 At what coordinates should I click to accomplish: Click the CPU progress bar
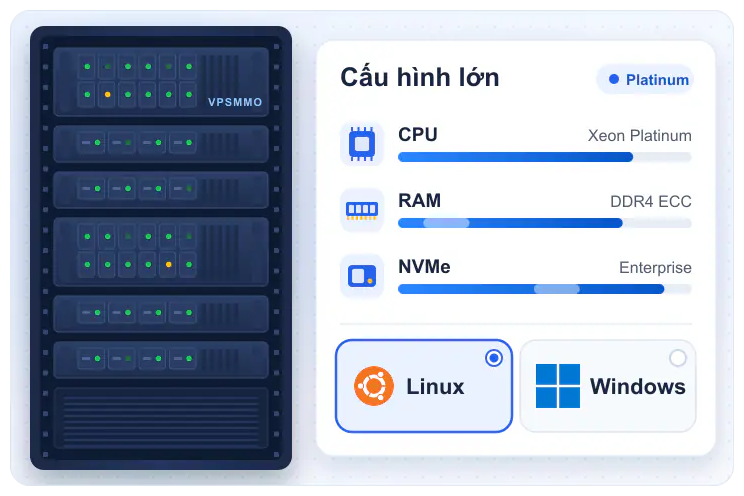point(545,157)
